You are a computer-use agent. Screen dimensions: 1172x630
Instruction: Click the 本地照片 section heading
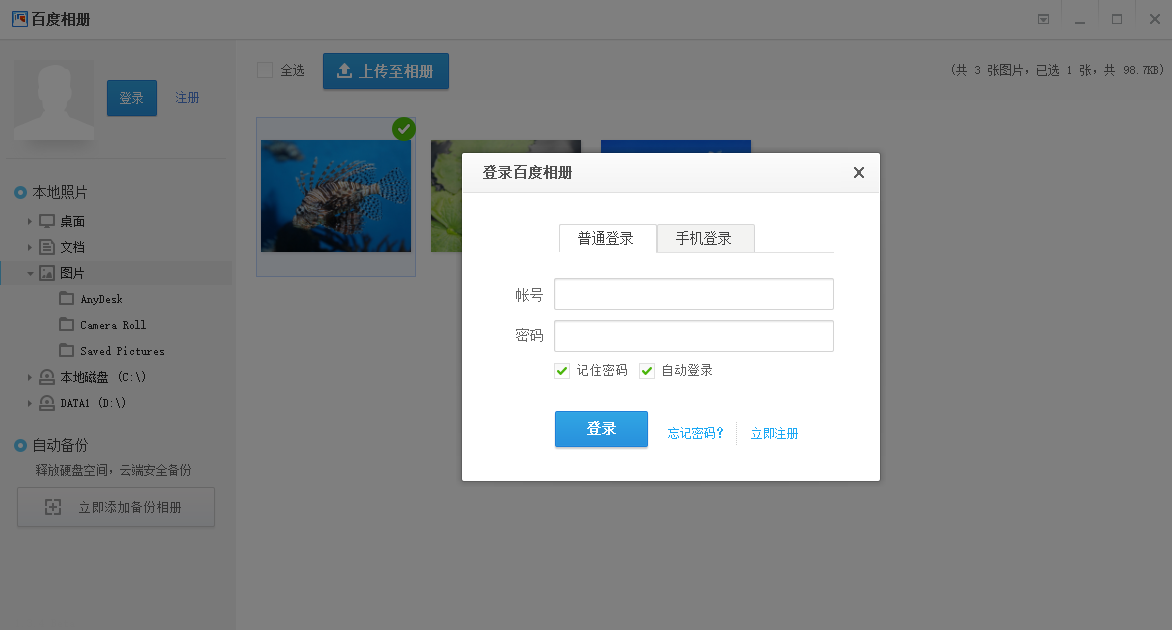60,193
